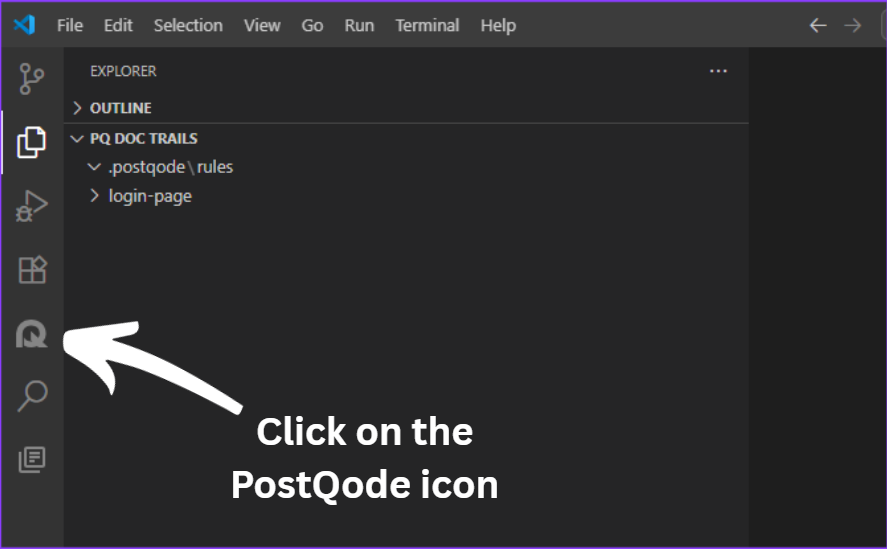Screen dimensions: 887x549
Task: Click the PostQode icon in activity bar
Action: (x=32, y=335)
